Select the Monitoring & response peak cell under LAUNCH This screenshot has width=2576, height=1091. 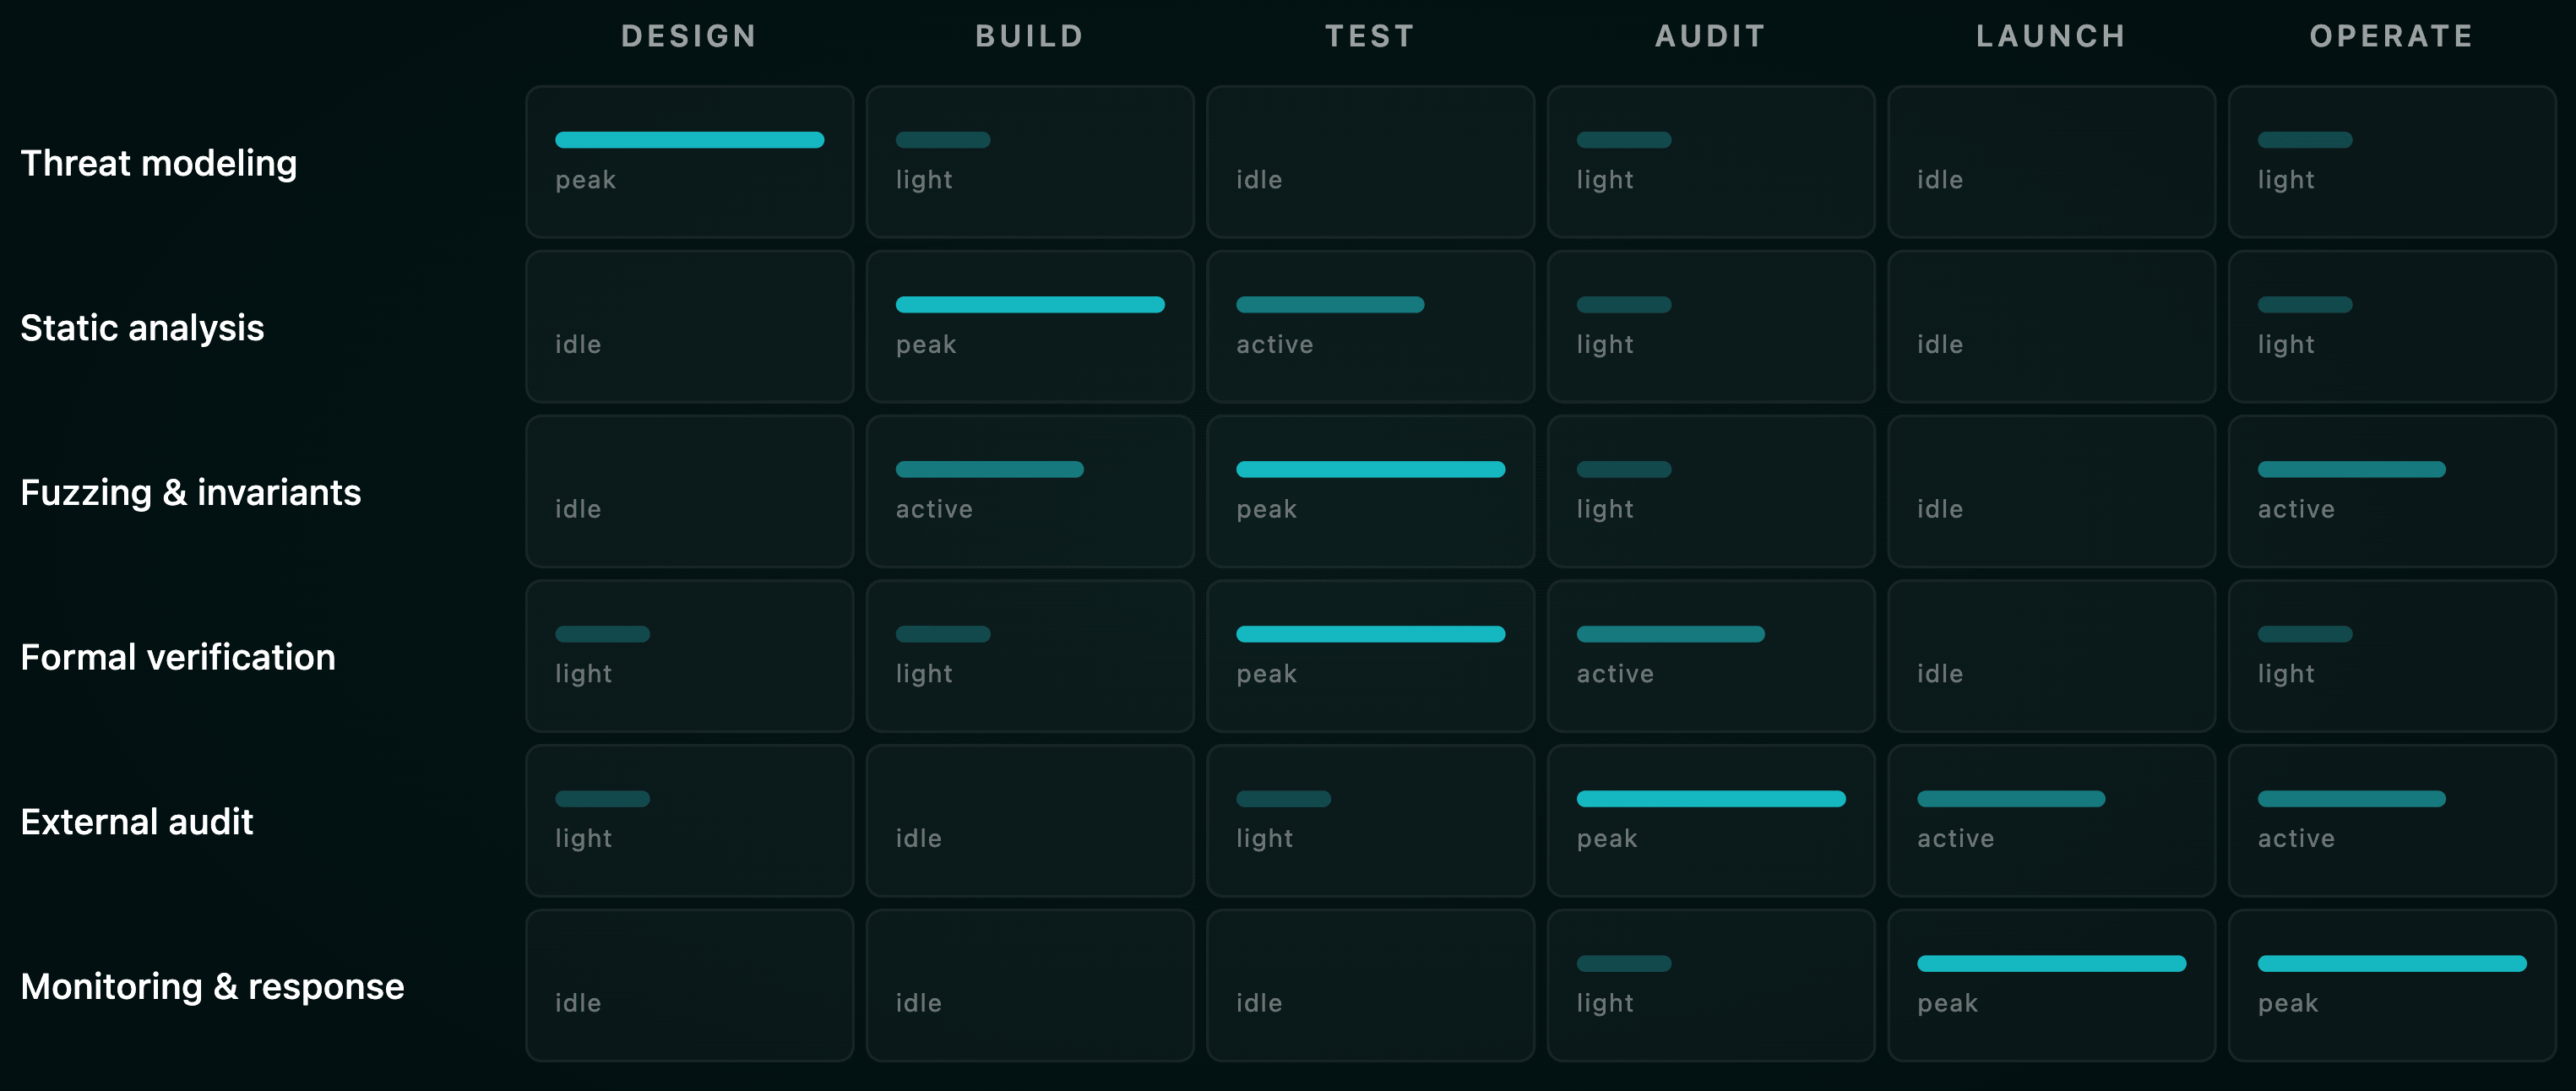click(2051, 985)
